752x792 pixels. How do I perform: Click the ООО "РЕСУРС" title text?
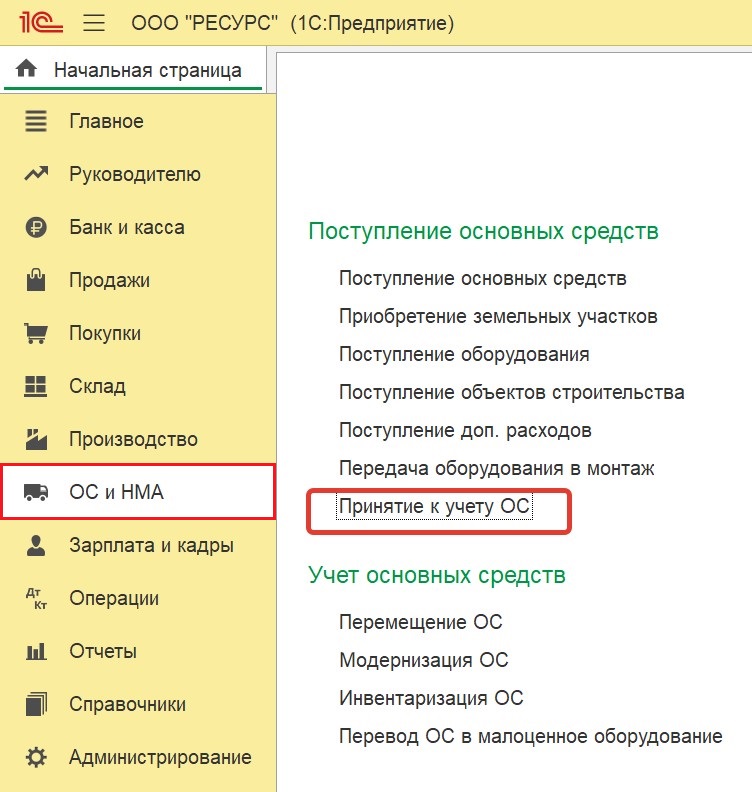click(x=205, y=23)
